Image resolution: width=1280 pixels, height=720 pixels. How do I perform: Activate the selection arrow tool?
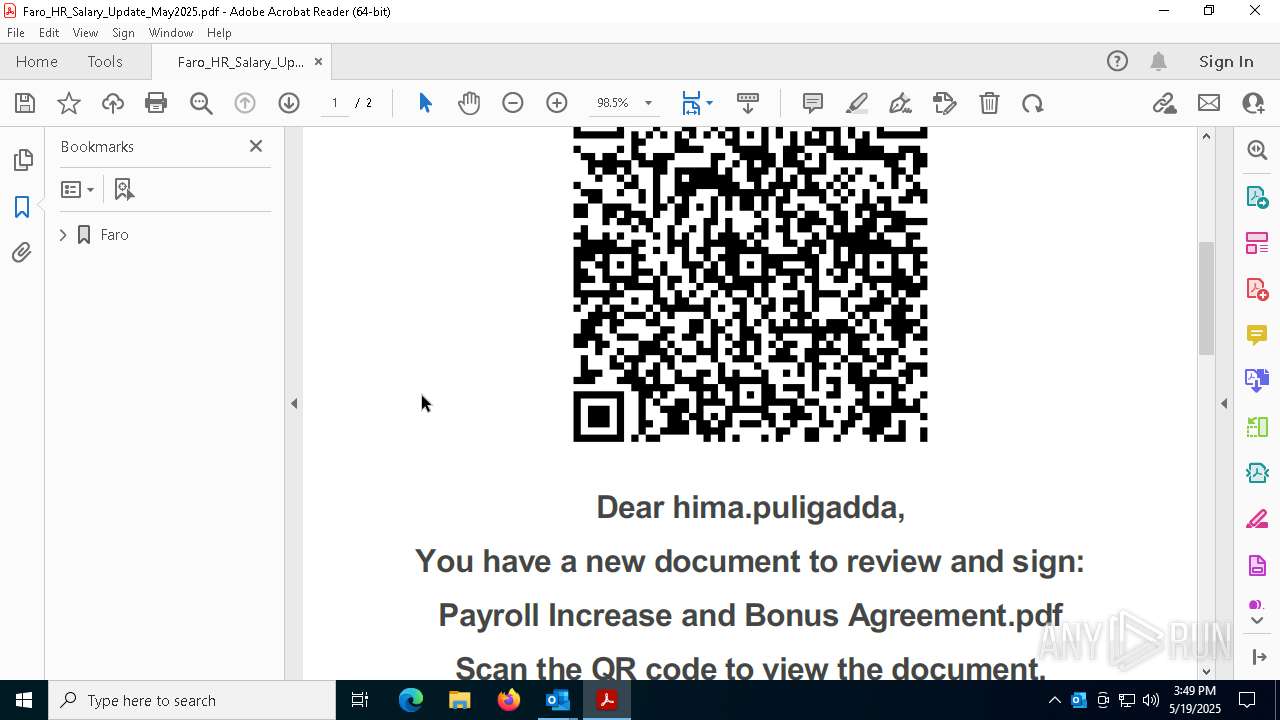point(425,103)
